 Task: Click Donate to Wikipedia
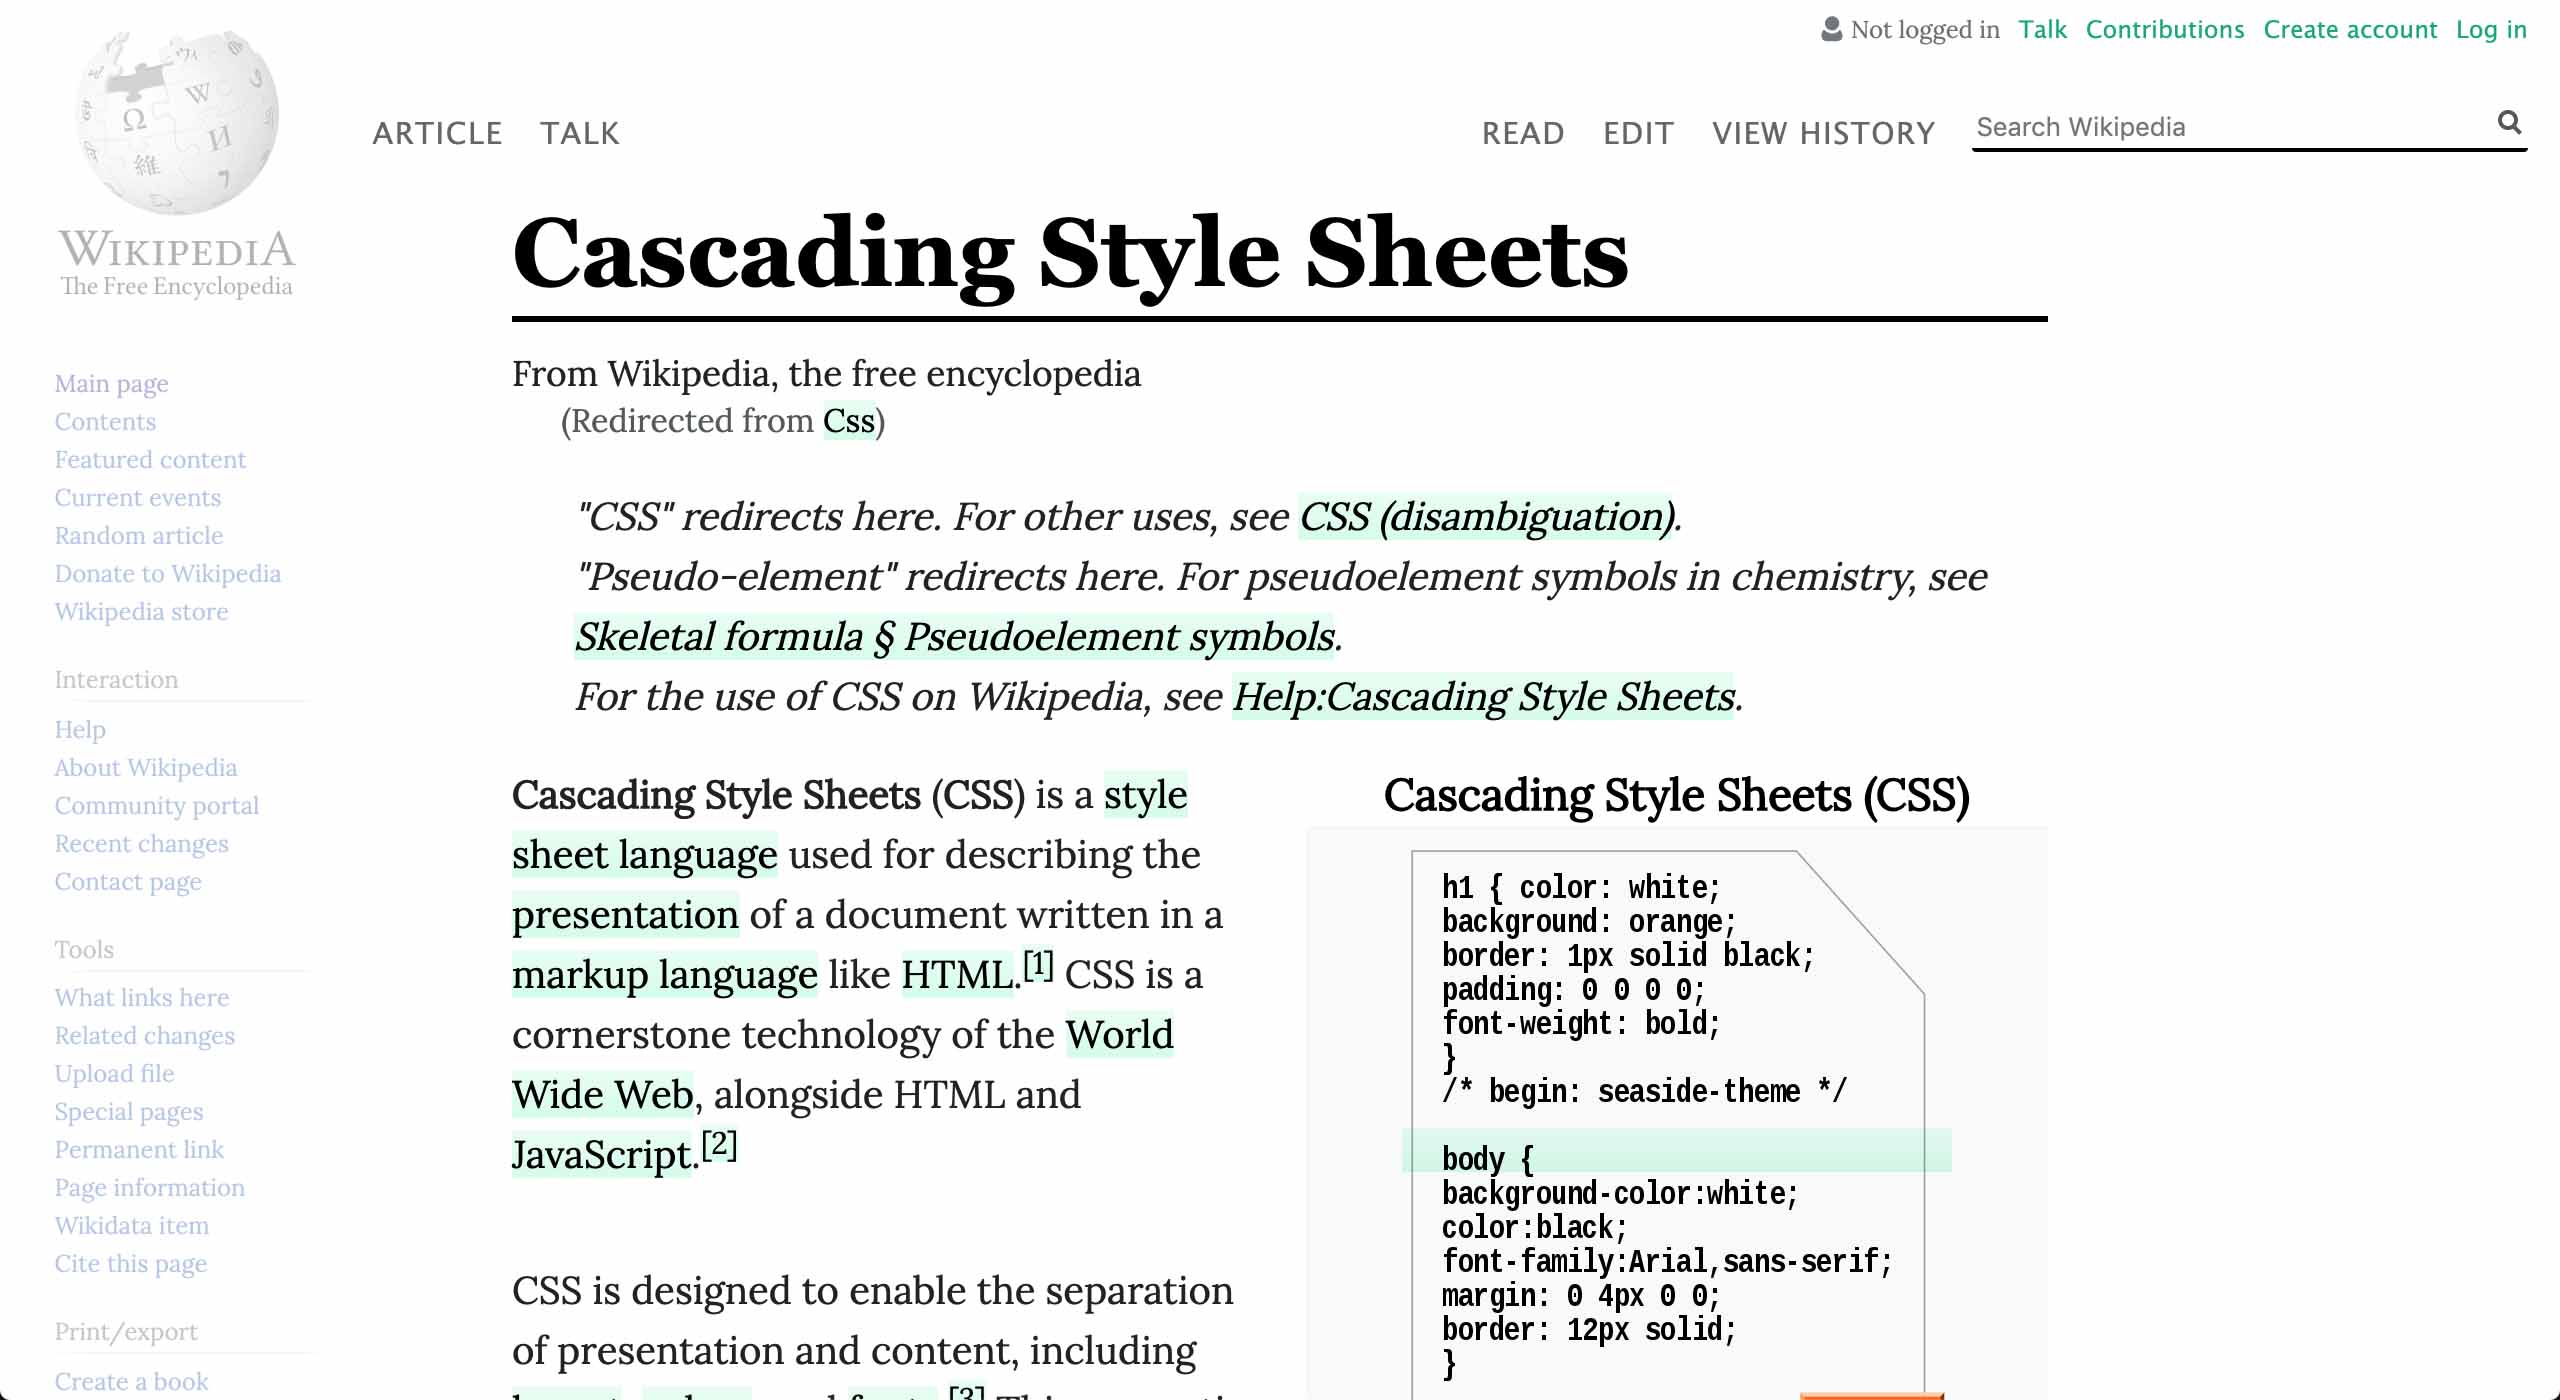coord(168,574)
